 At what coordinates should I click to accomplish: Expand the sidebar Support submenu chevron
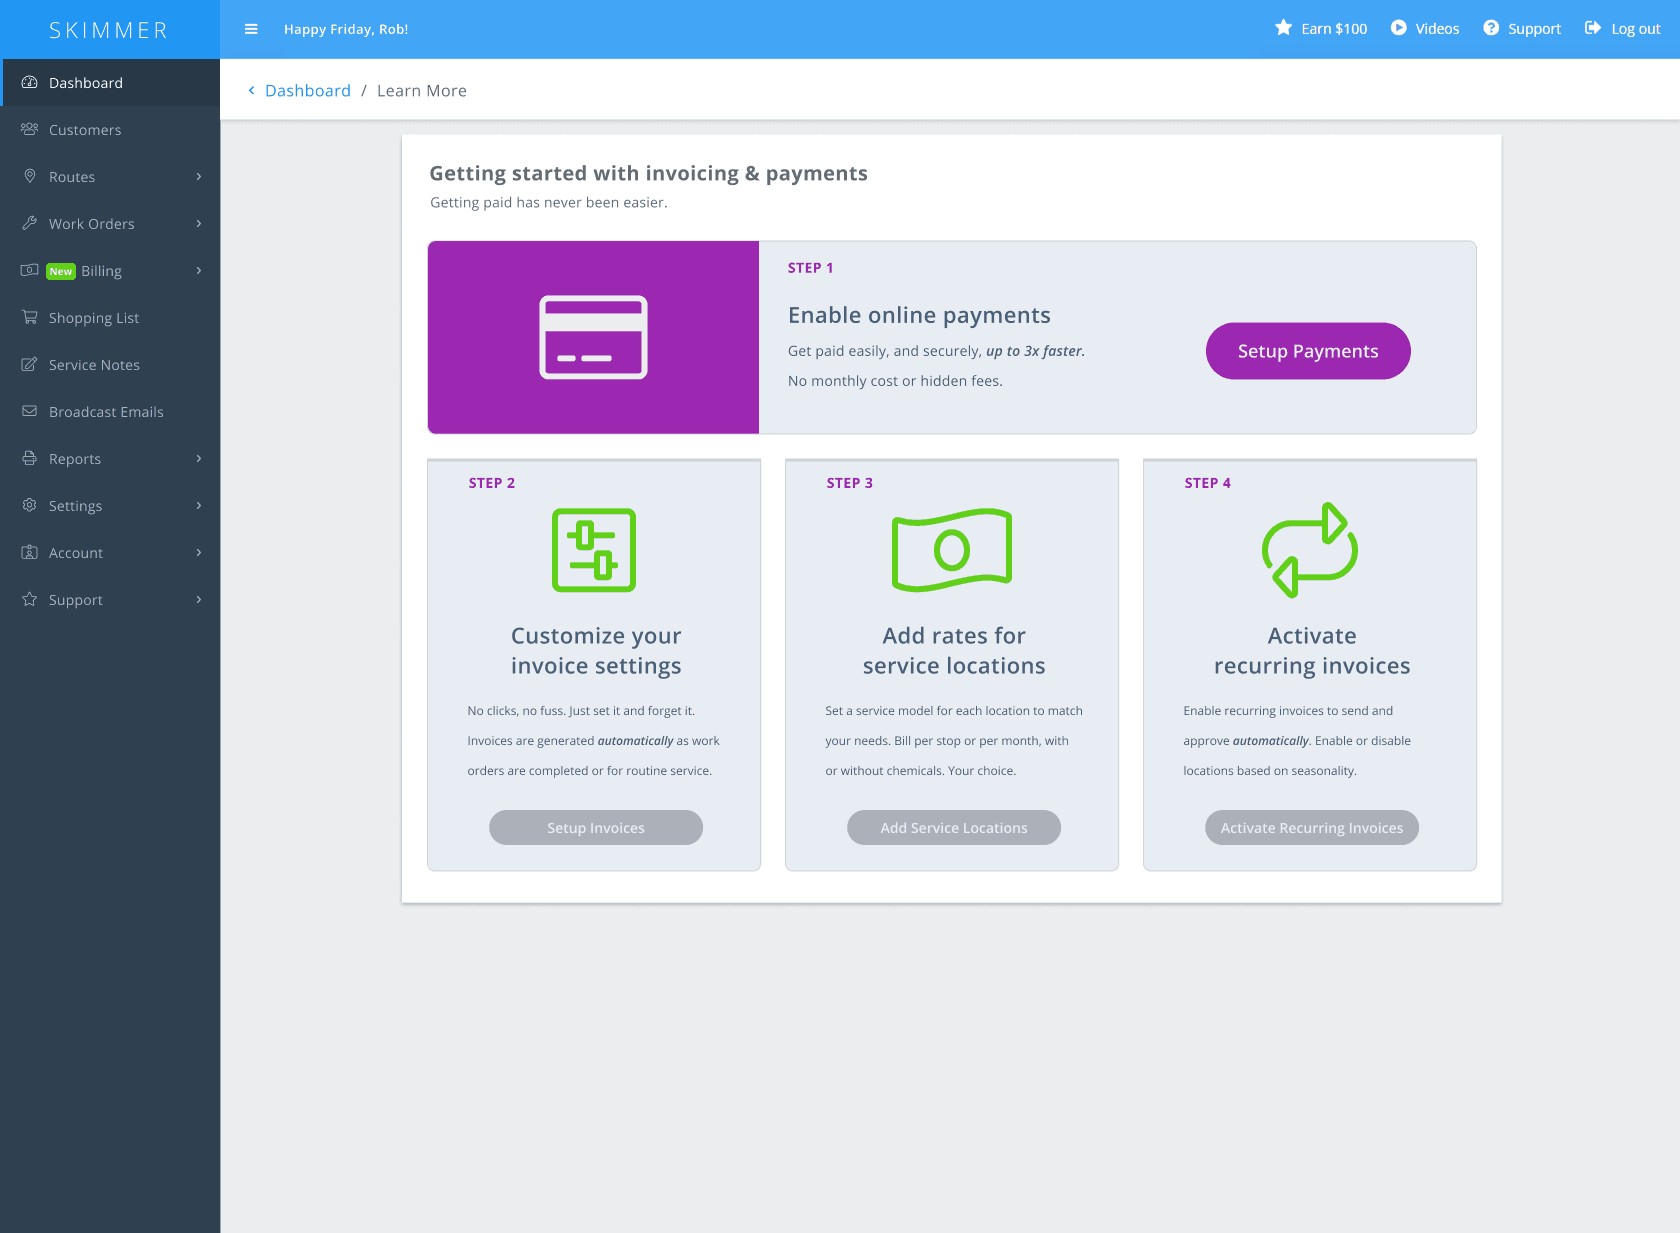point(199,600)
